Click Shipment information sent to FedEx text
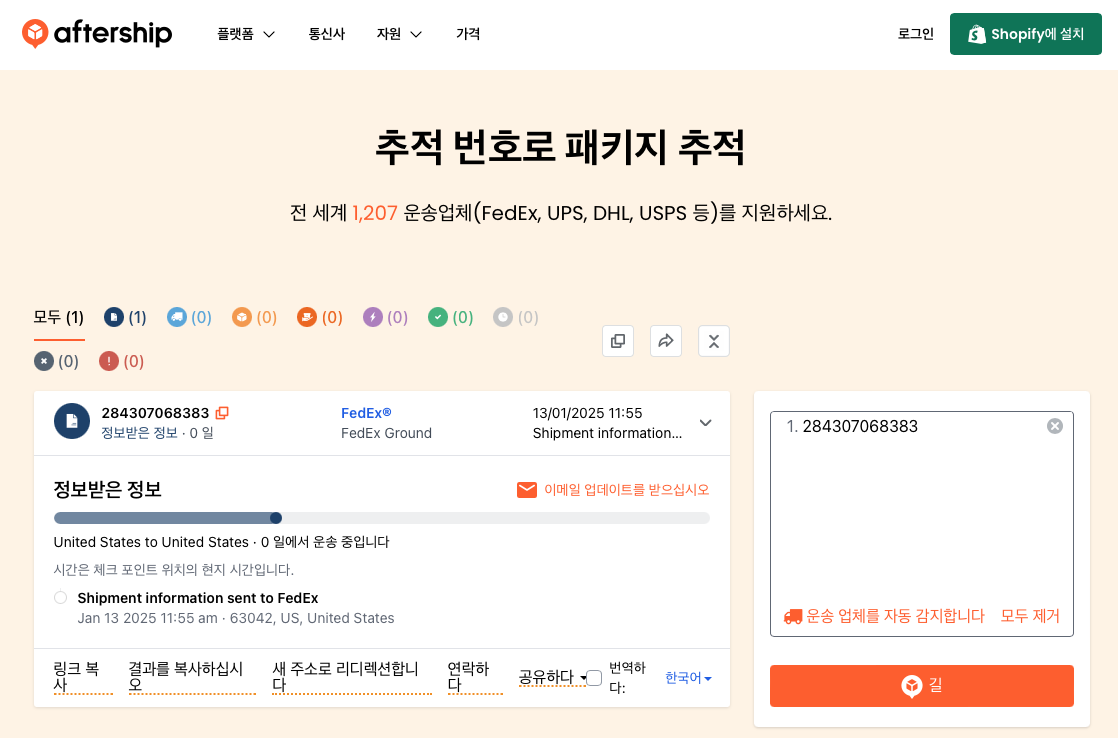Viewport: 1118px width, 738px height. [x=198, y=598]
